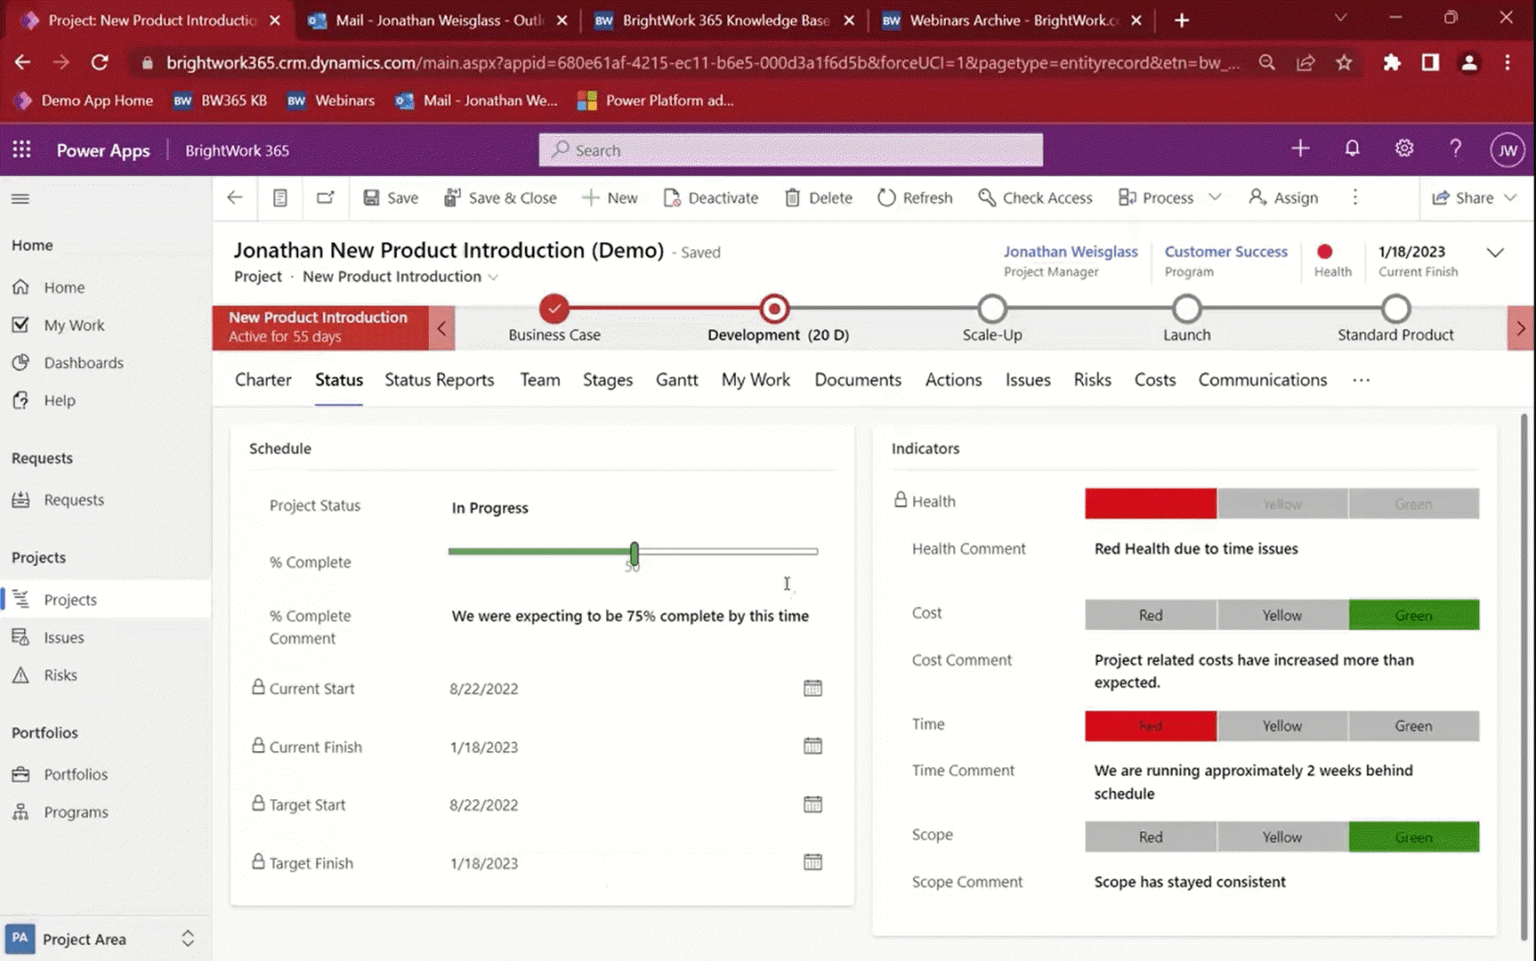1536x961 pixels.
Task: Select the green Scope indicator
Action: tap(1413, 837)
